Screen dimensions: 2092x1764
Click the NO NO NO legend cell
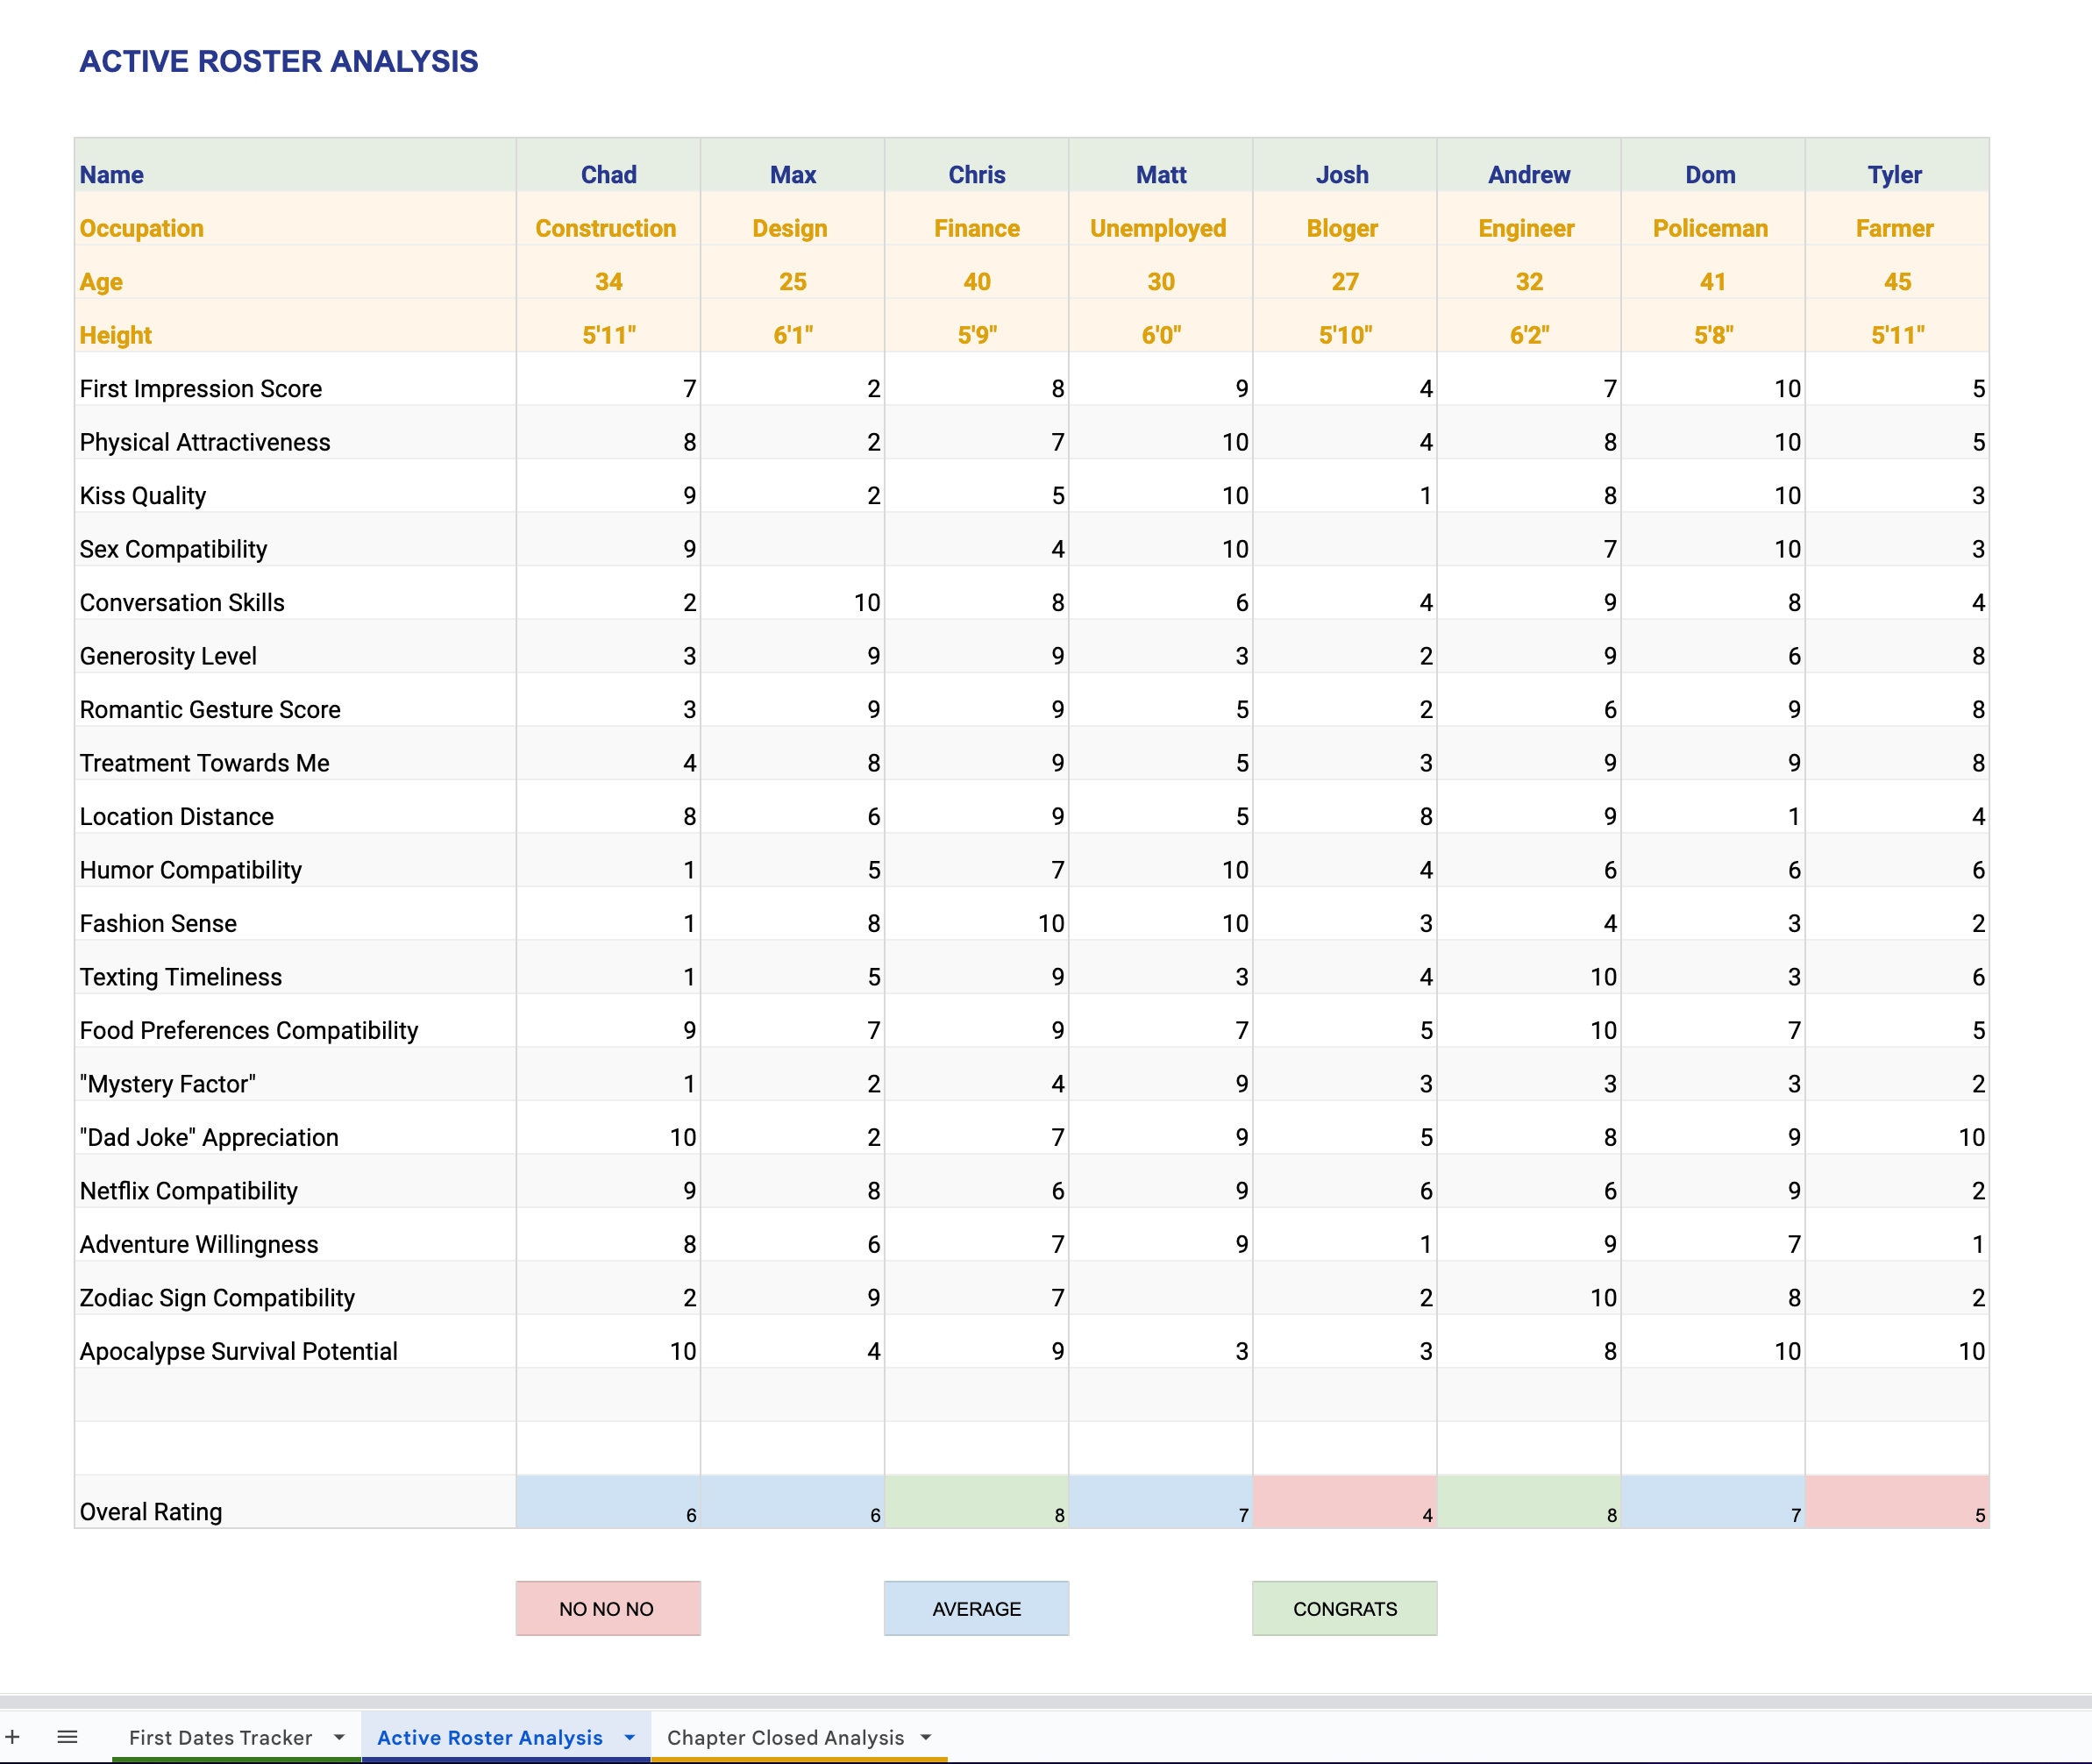tap(607, 1608)
